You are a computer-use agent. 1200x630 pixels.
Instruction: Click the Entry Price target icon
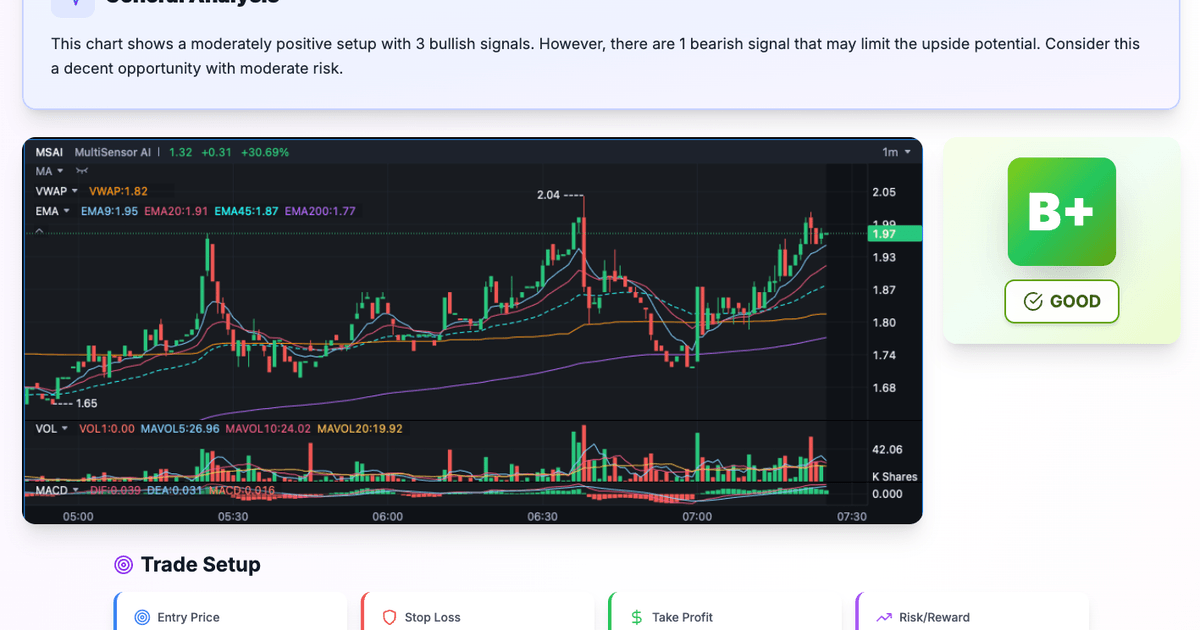(141, 617)
